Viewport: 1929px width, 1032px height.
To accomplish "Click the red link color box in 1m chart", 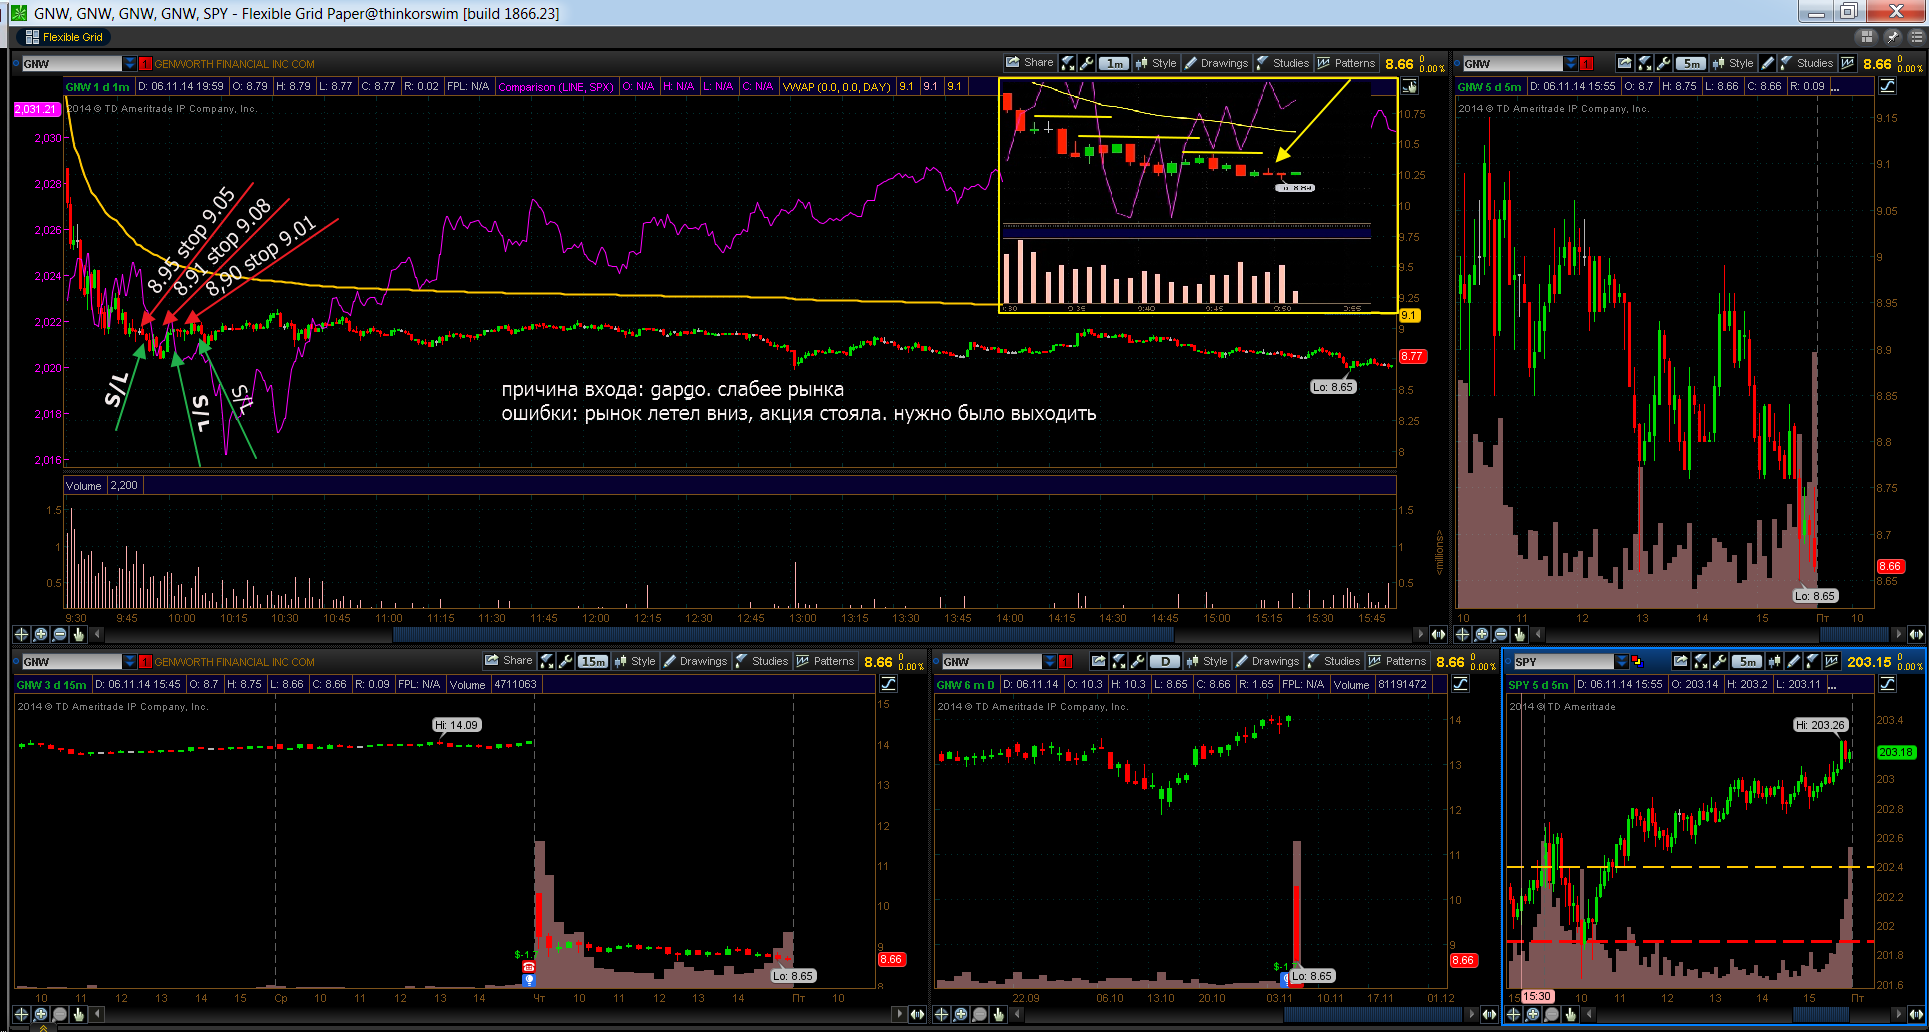I will point(145,63).
